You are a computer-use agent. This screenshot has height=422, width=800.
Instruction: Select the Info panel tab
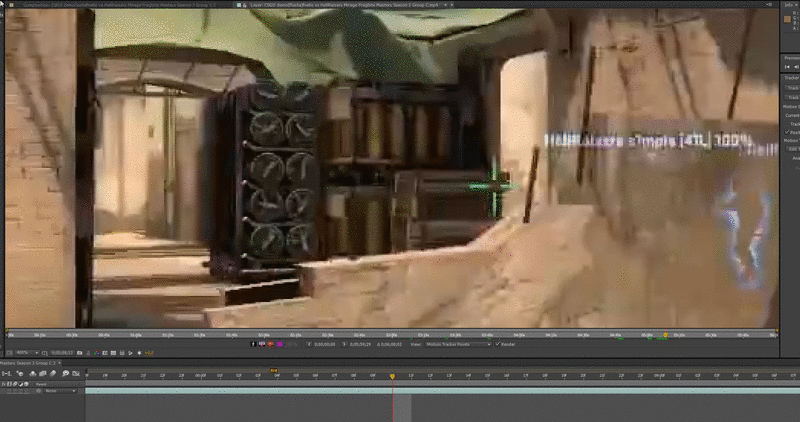coord(789,5)
